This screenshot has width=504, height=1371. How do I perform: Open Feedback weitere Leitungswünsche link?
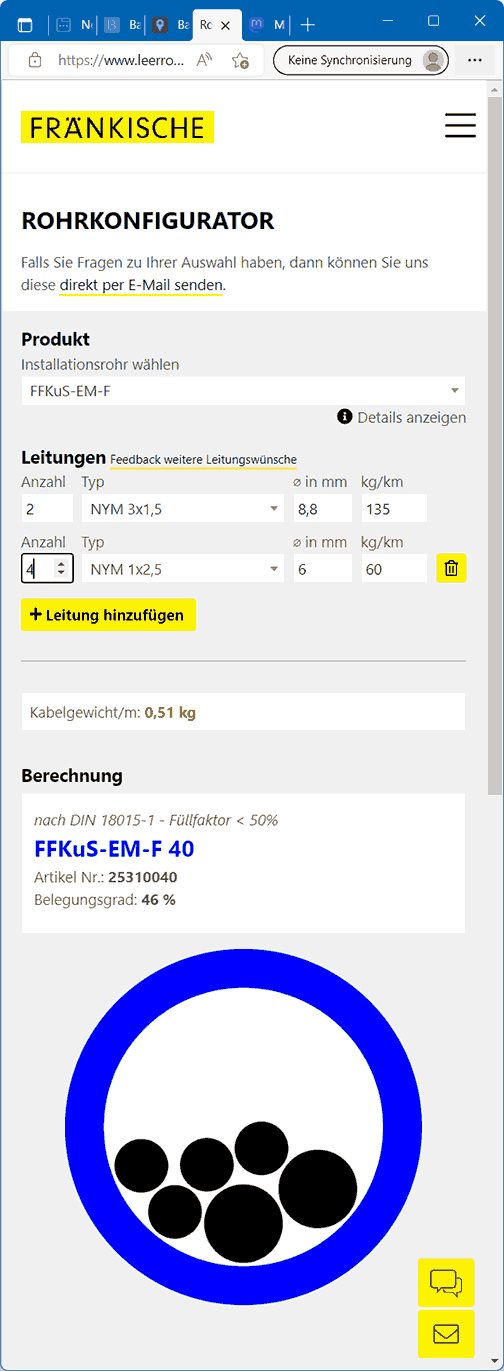(203, 459)
